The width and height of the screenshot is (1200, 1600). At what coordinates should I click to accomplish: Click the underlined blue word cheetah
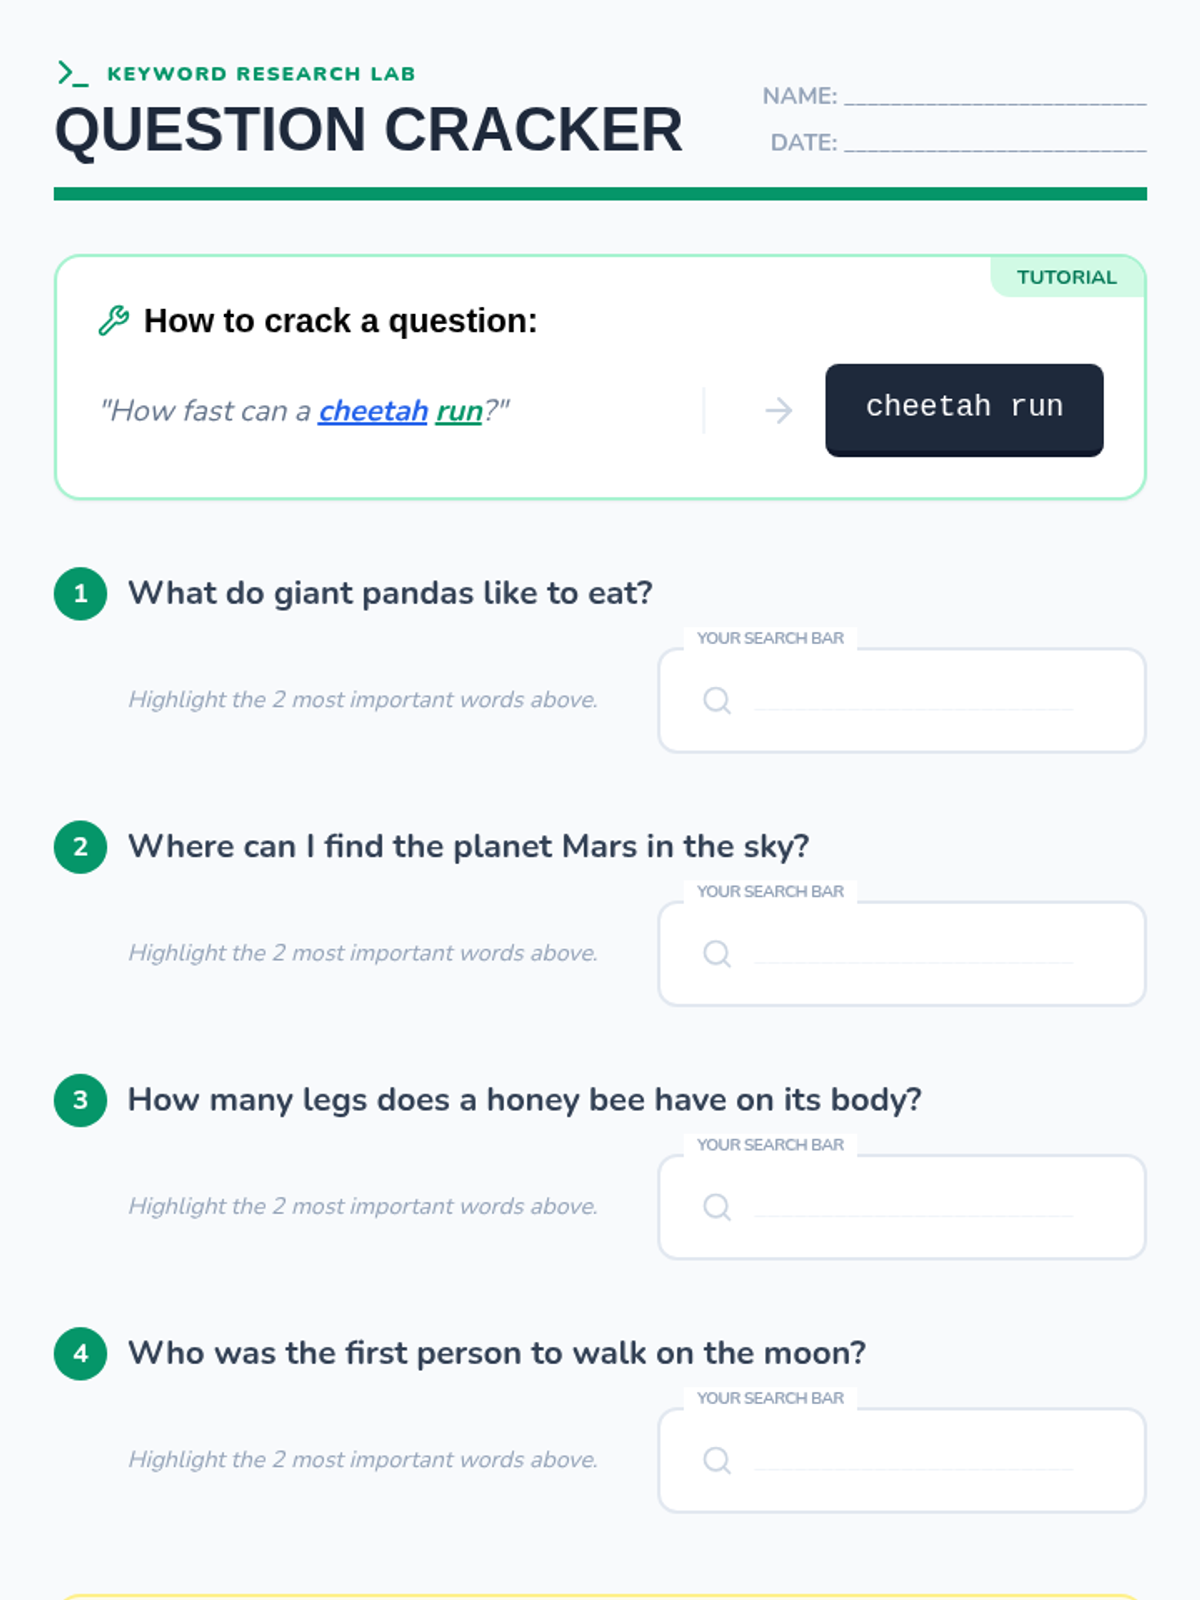(373, 411)
